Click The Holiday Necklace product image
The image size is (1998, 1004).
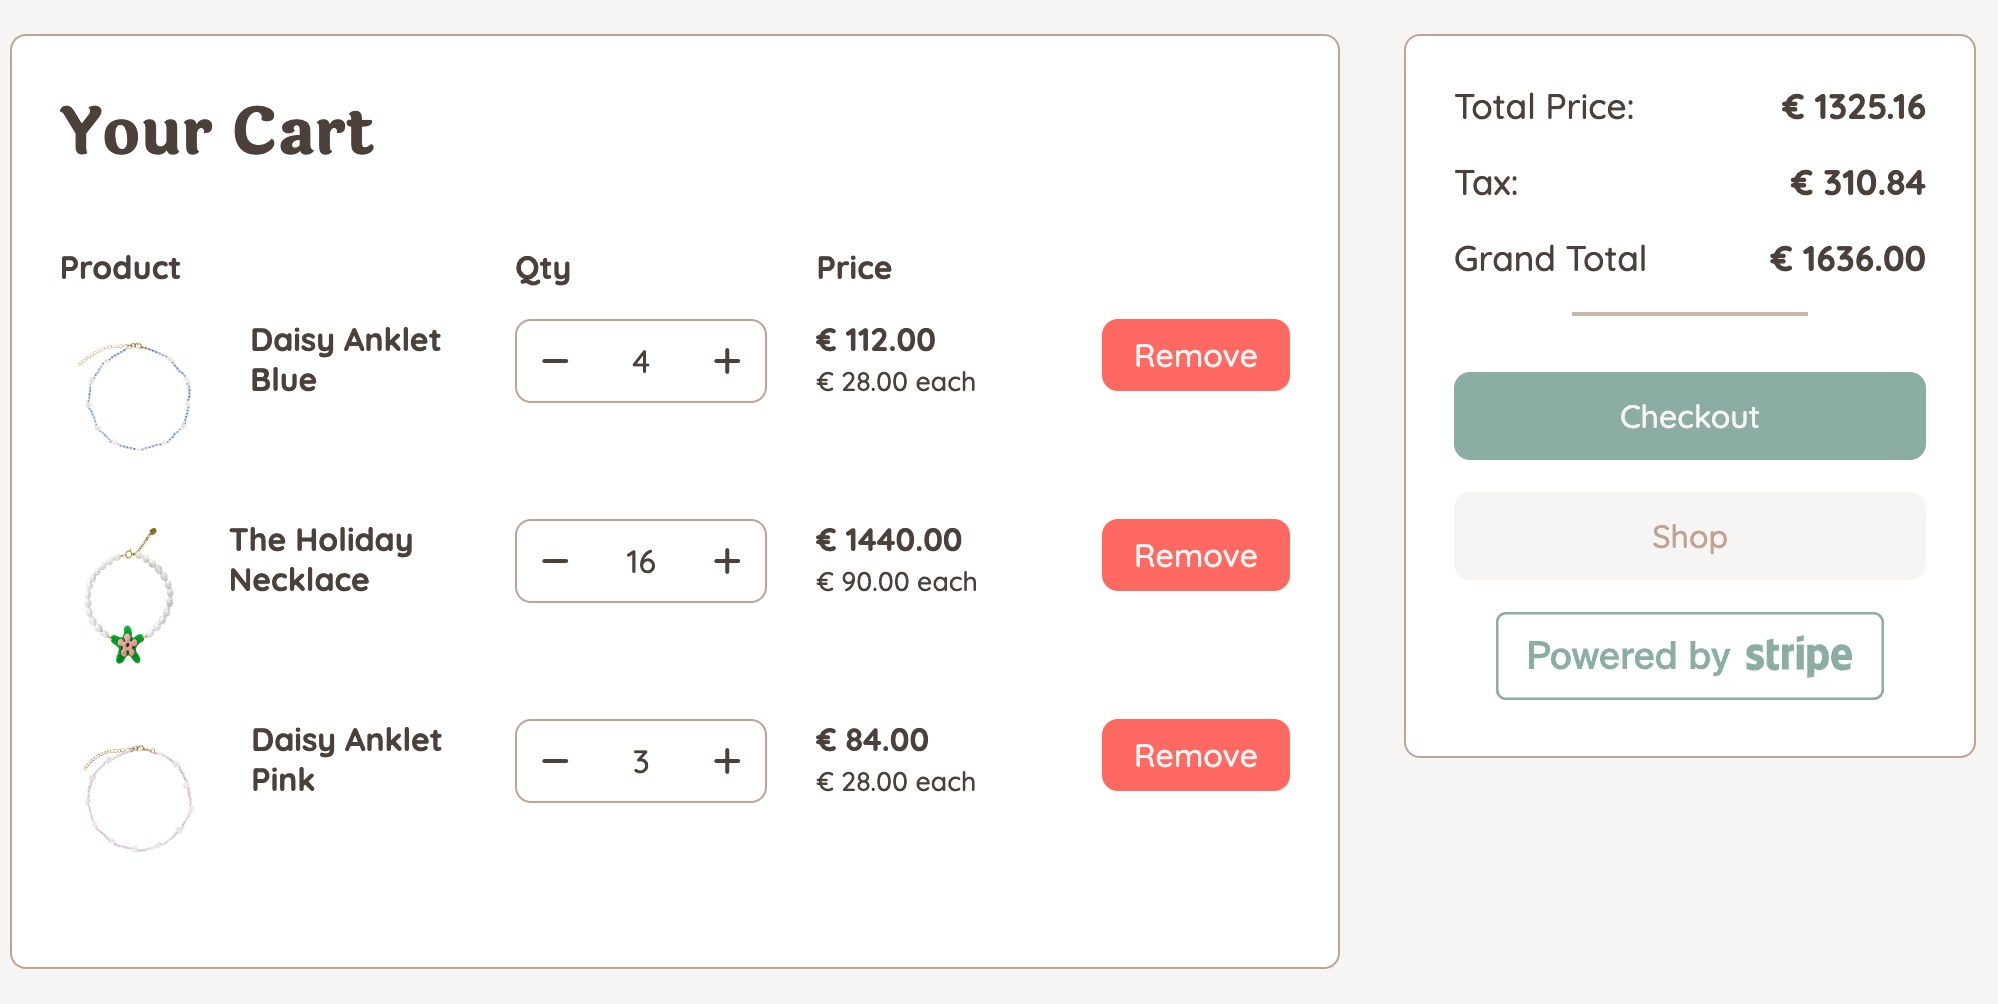click(129, 596)
